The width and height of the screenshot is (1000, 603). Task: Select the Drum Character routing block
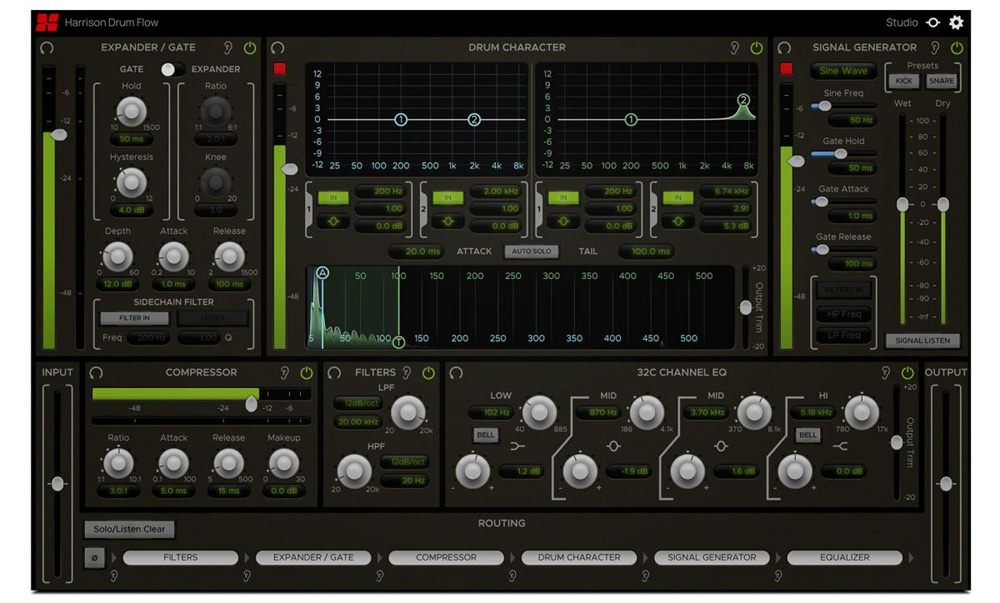(x=579, y=557)
